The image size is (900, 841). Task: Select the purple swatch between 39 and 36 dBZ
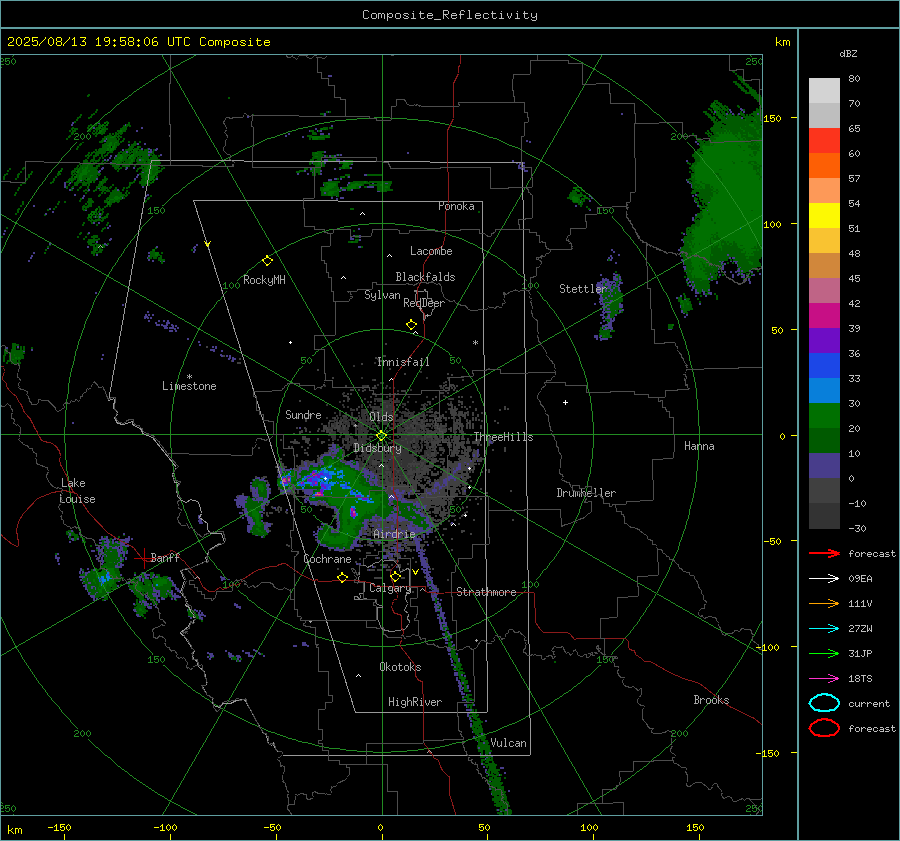coord(824,341)
